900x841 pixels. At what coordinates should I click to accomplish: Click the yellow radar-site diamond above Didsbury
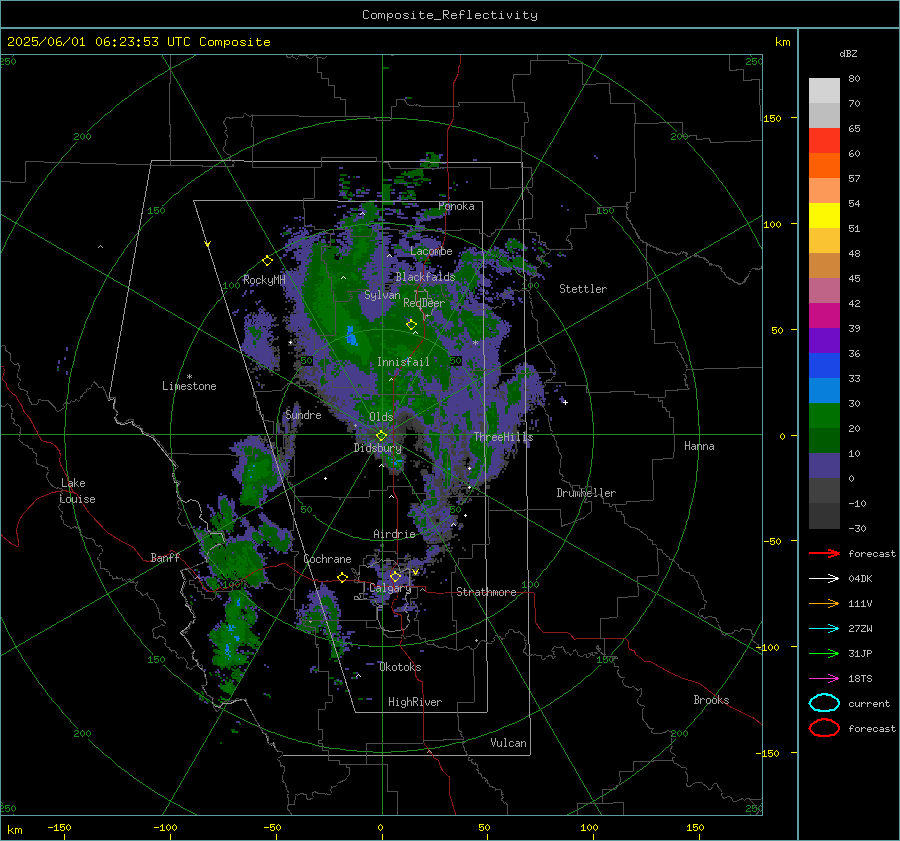381,436
